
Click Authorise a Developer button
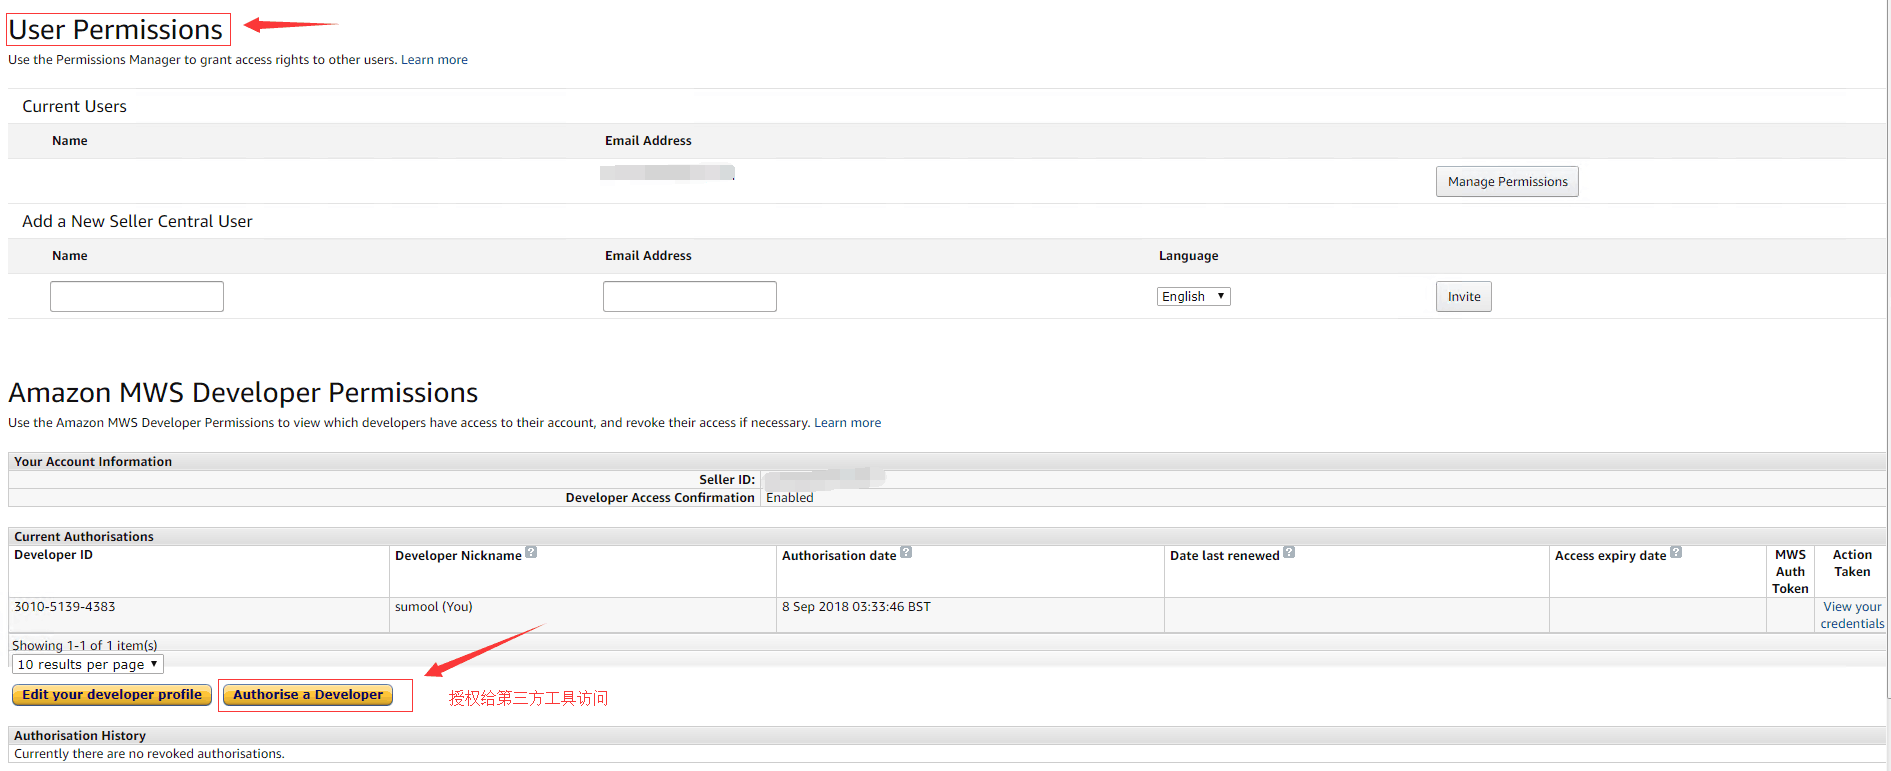point(308,695)
